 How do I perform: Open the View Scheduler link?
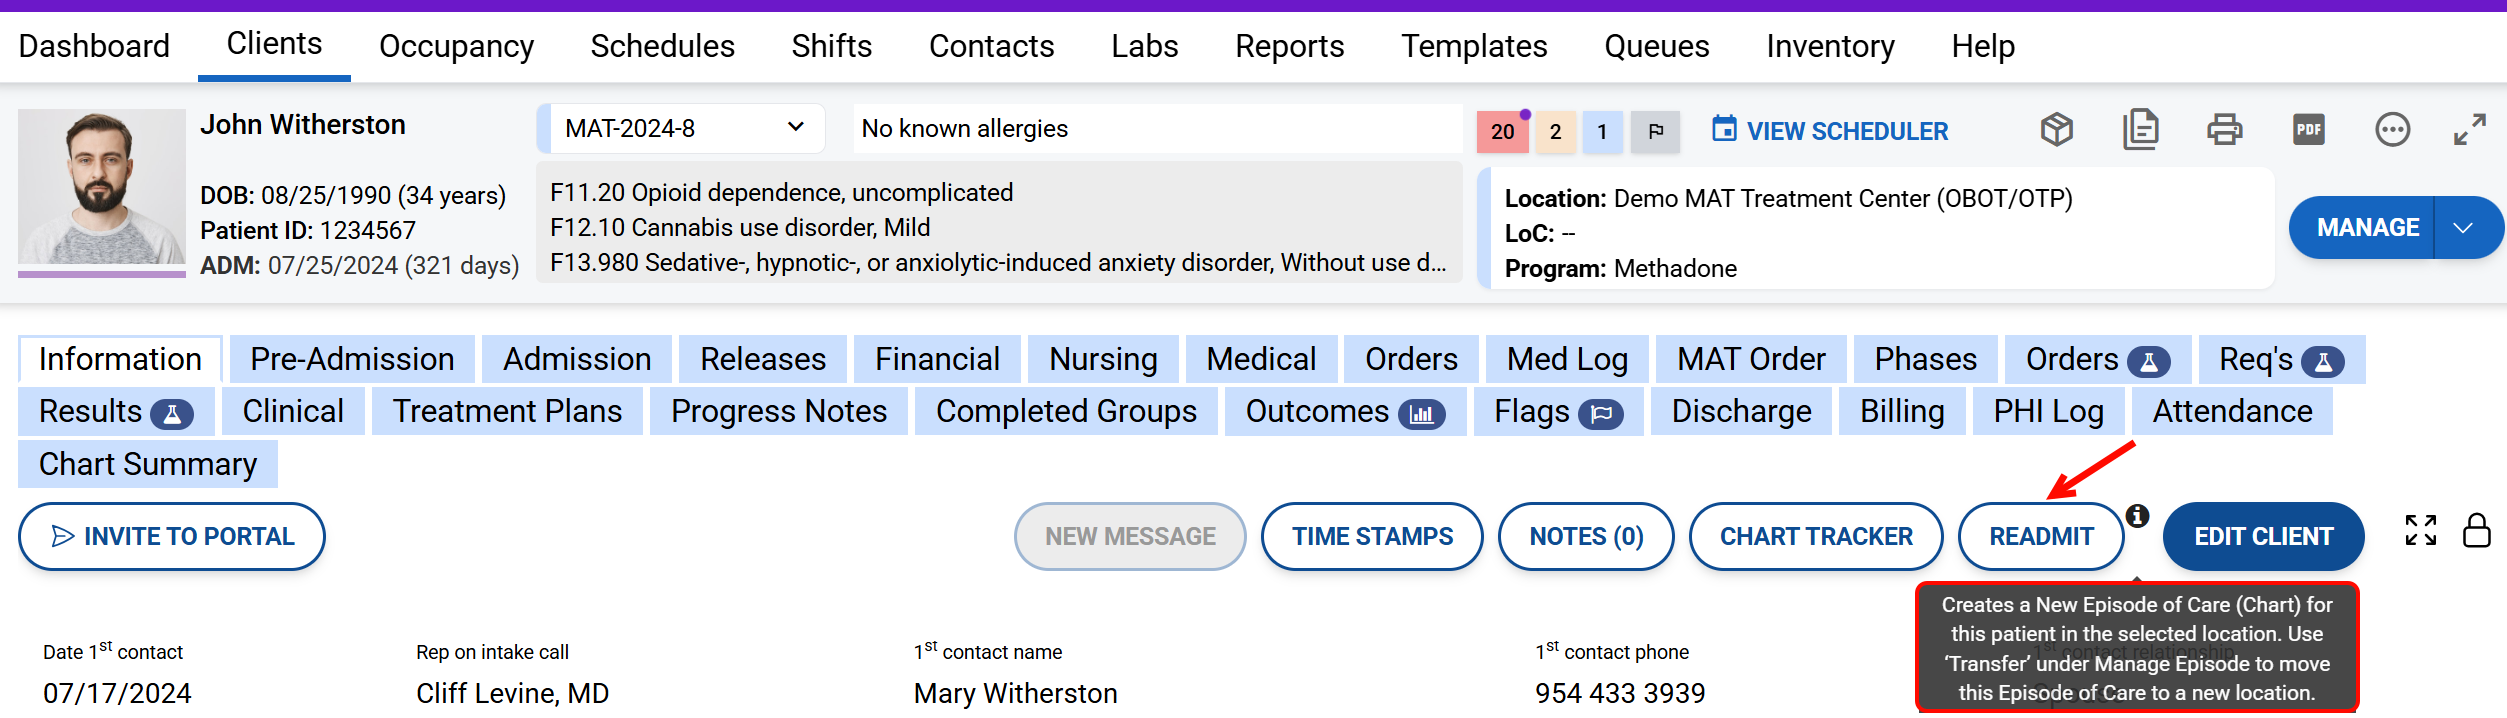tap(1829, 131)
